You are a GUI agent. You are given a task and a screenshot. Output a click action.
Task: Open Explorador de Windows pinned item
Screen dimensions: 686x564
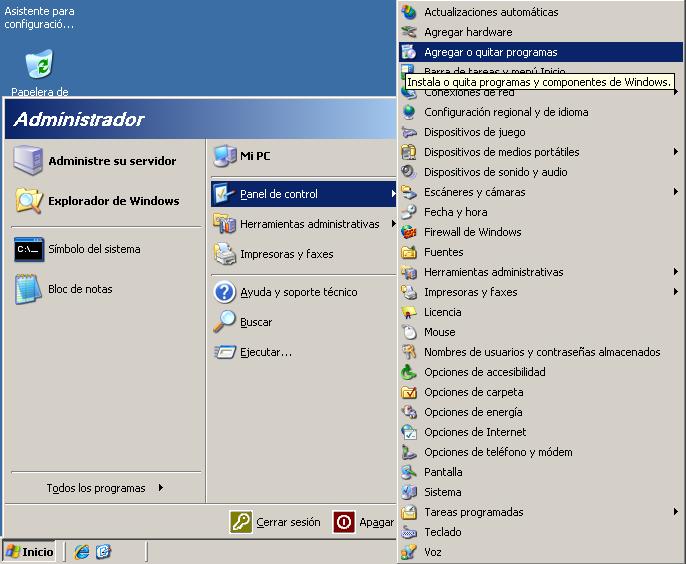pyautogui.click(x=106, y=201)
